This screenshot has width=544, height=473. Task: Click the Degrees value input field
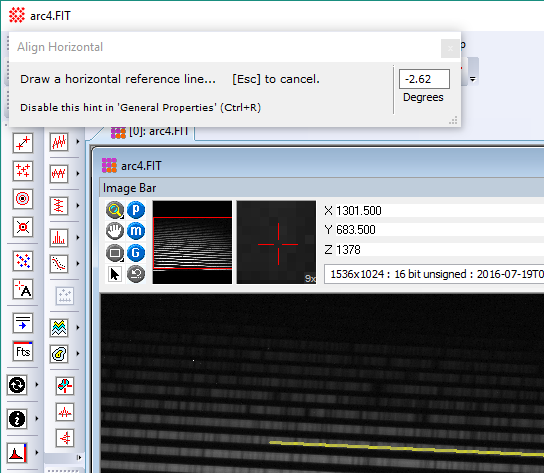coord(424,79)
